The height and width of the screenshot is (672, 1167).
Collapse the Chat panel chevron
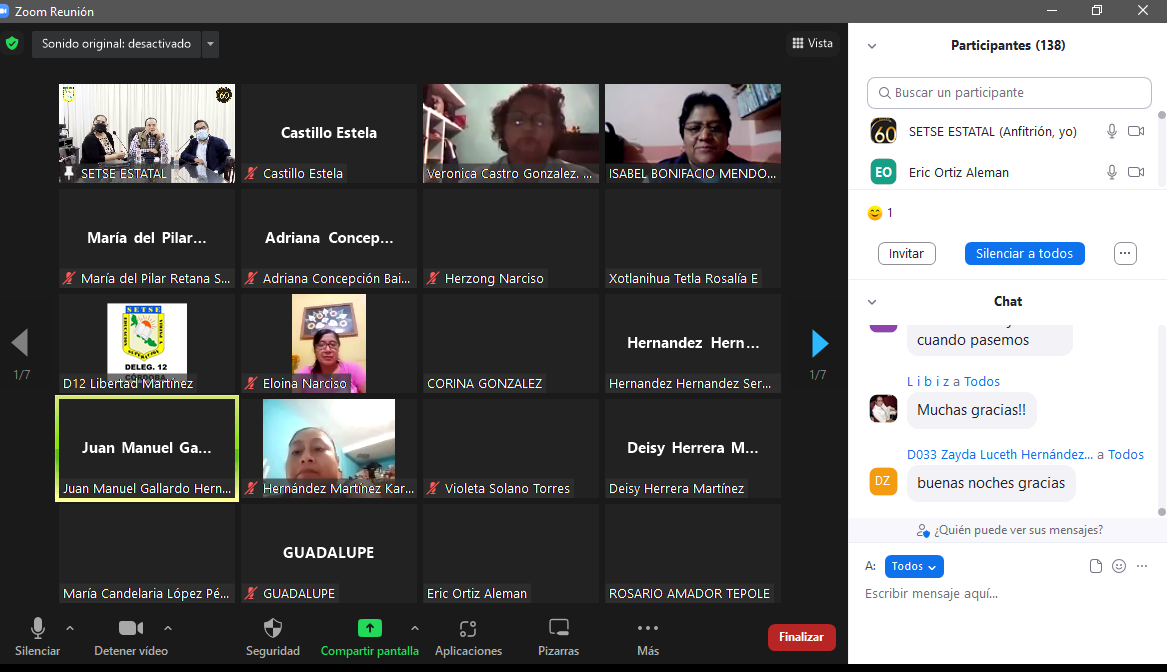[872, 302]
